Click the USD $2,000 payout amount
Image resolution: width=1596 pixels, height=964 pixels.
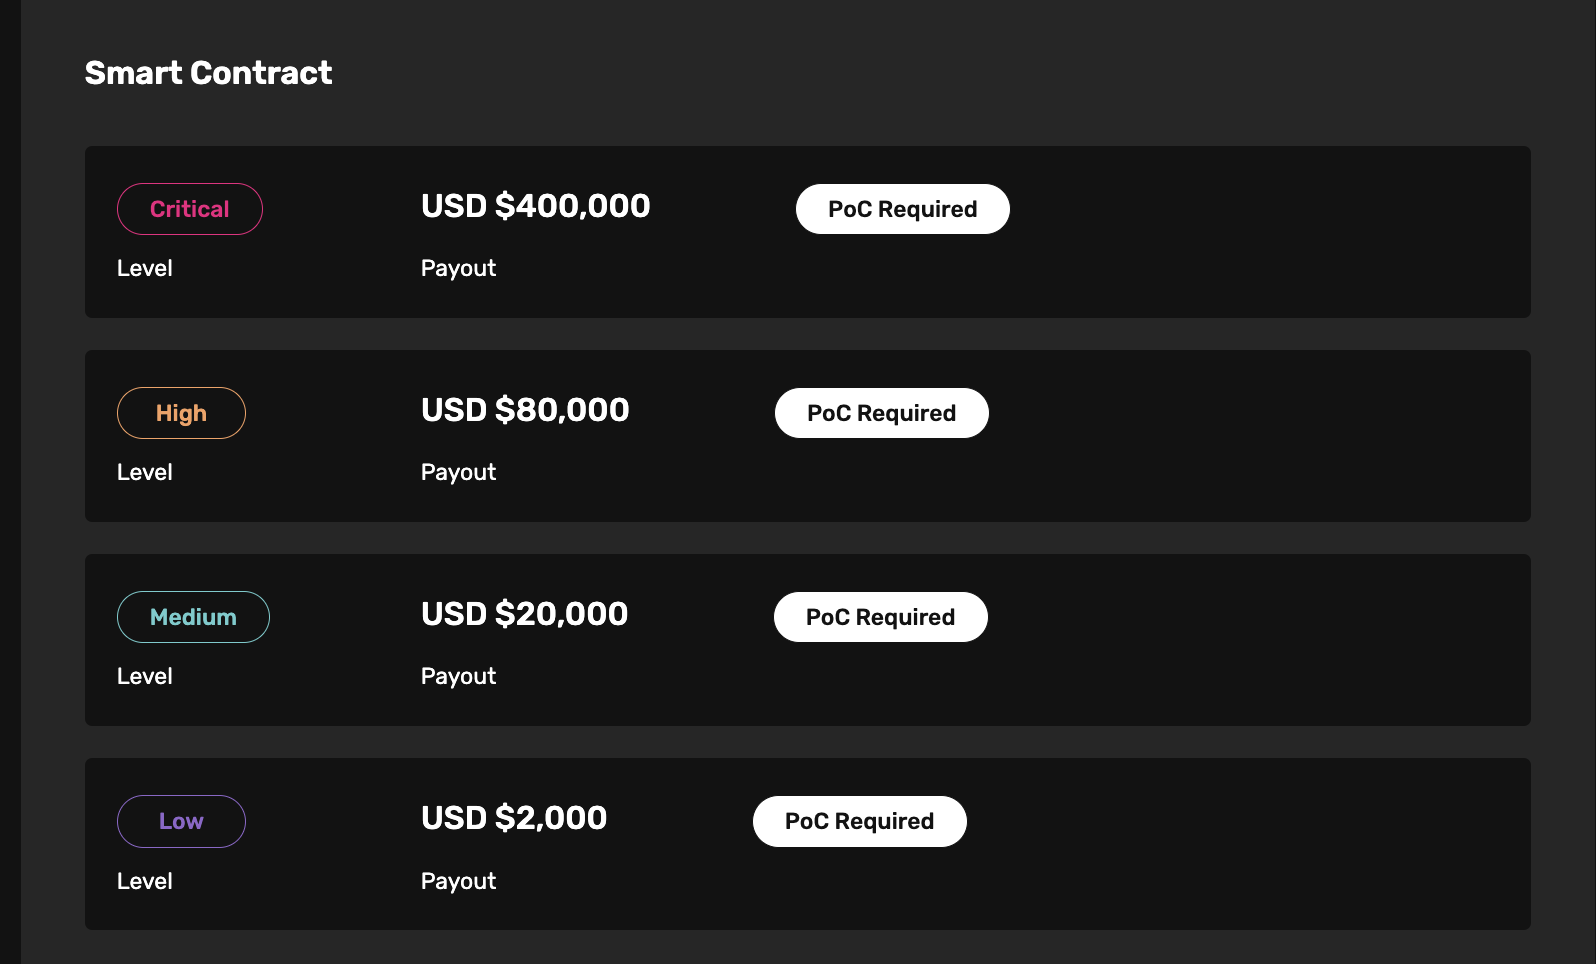pyautogui.click(x=514, y=818)
